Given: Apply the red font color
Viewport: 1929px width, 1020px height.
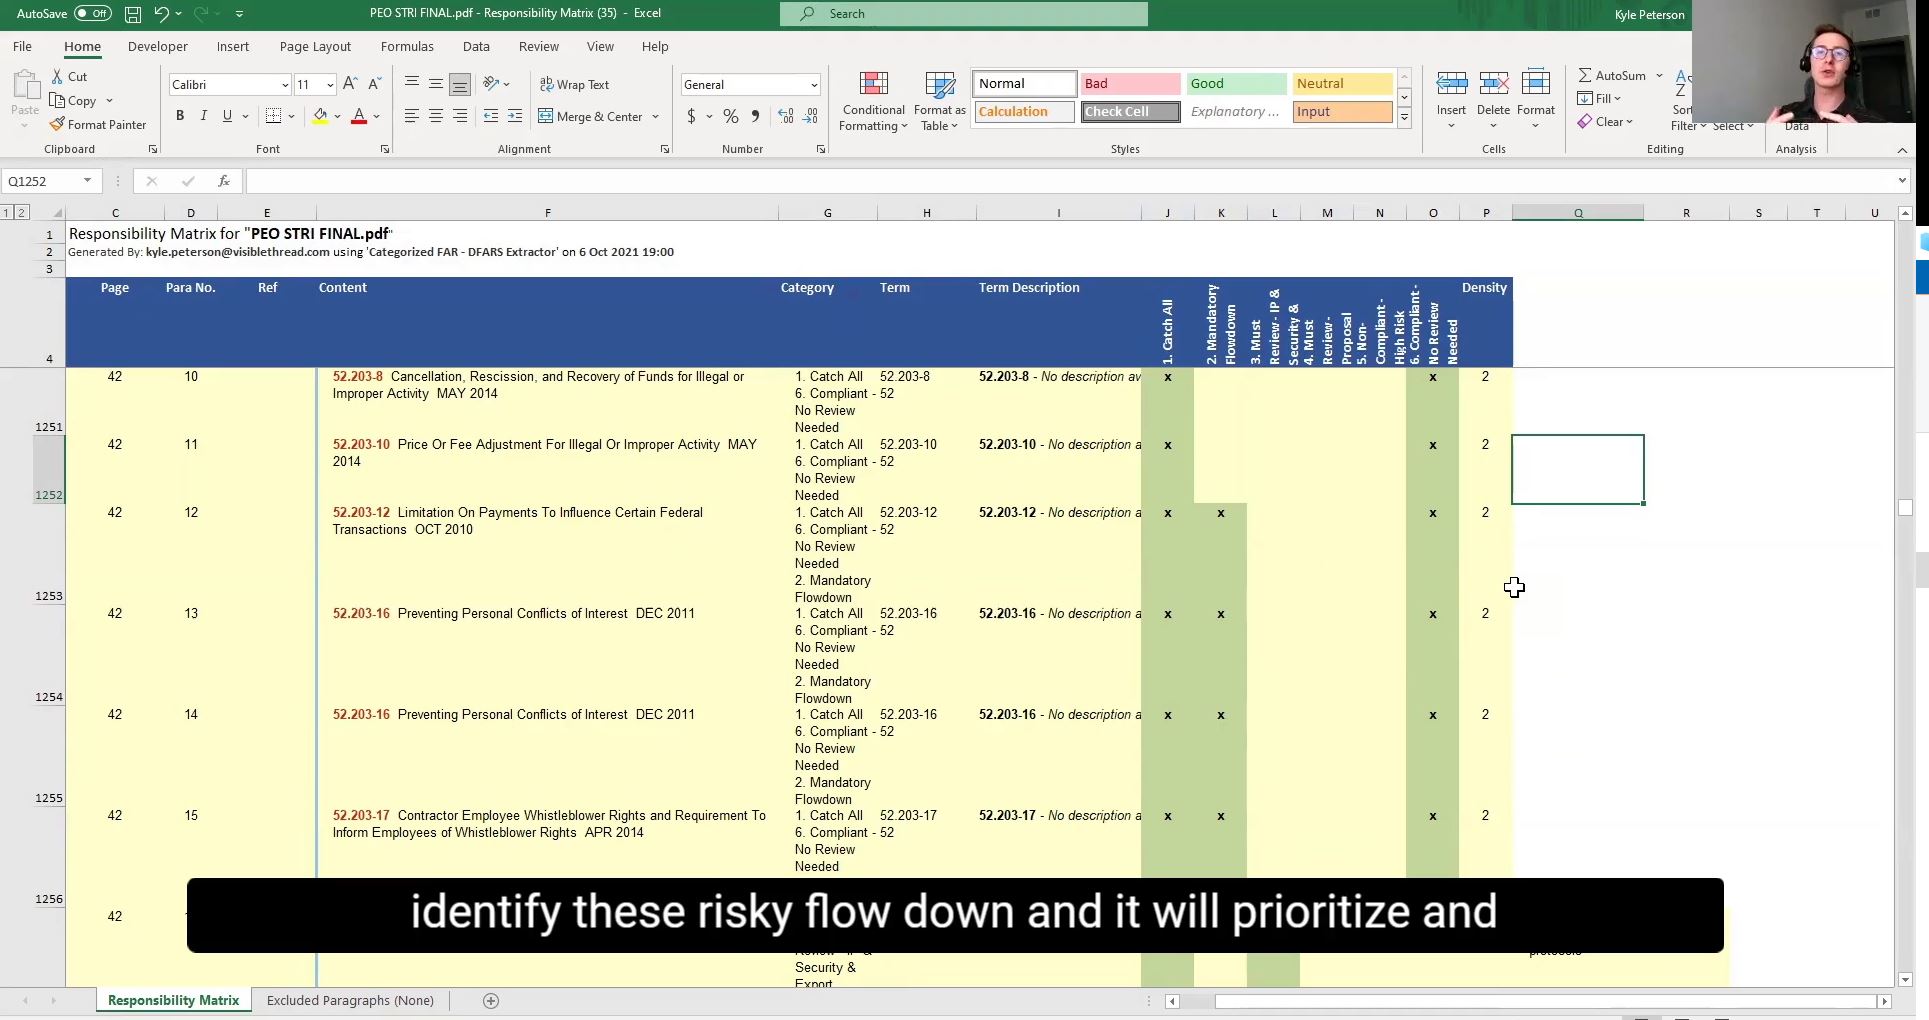Looking at the screenshot, I should [x=359, y=116].
